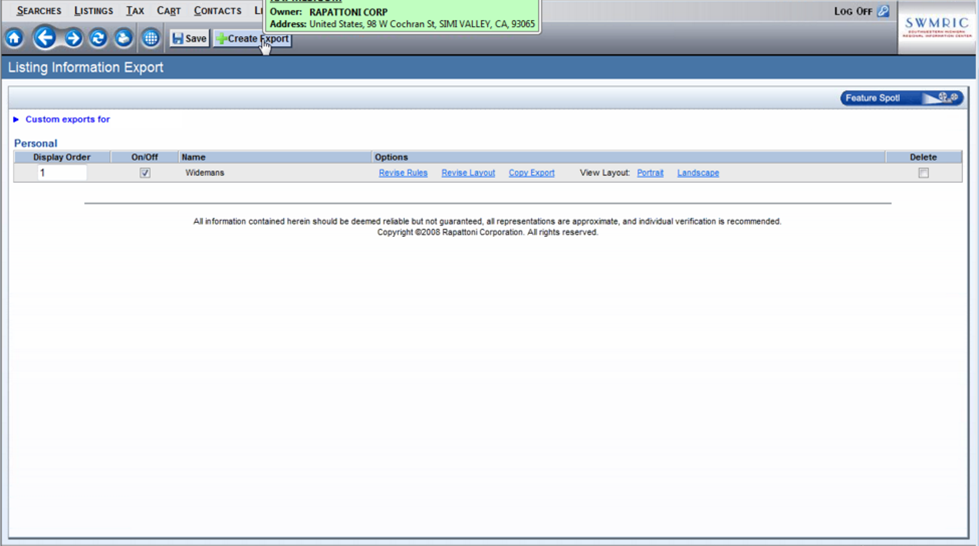The image size is (979, 546).
Task: Open the Searches menu
Action: [x=39, y=11]
